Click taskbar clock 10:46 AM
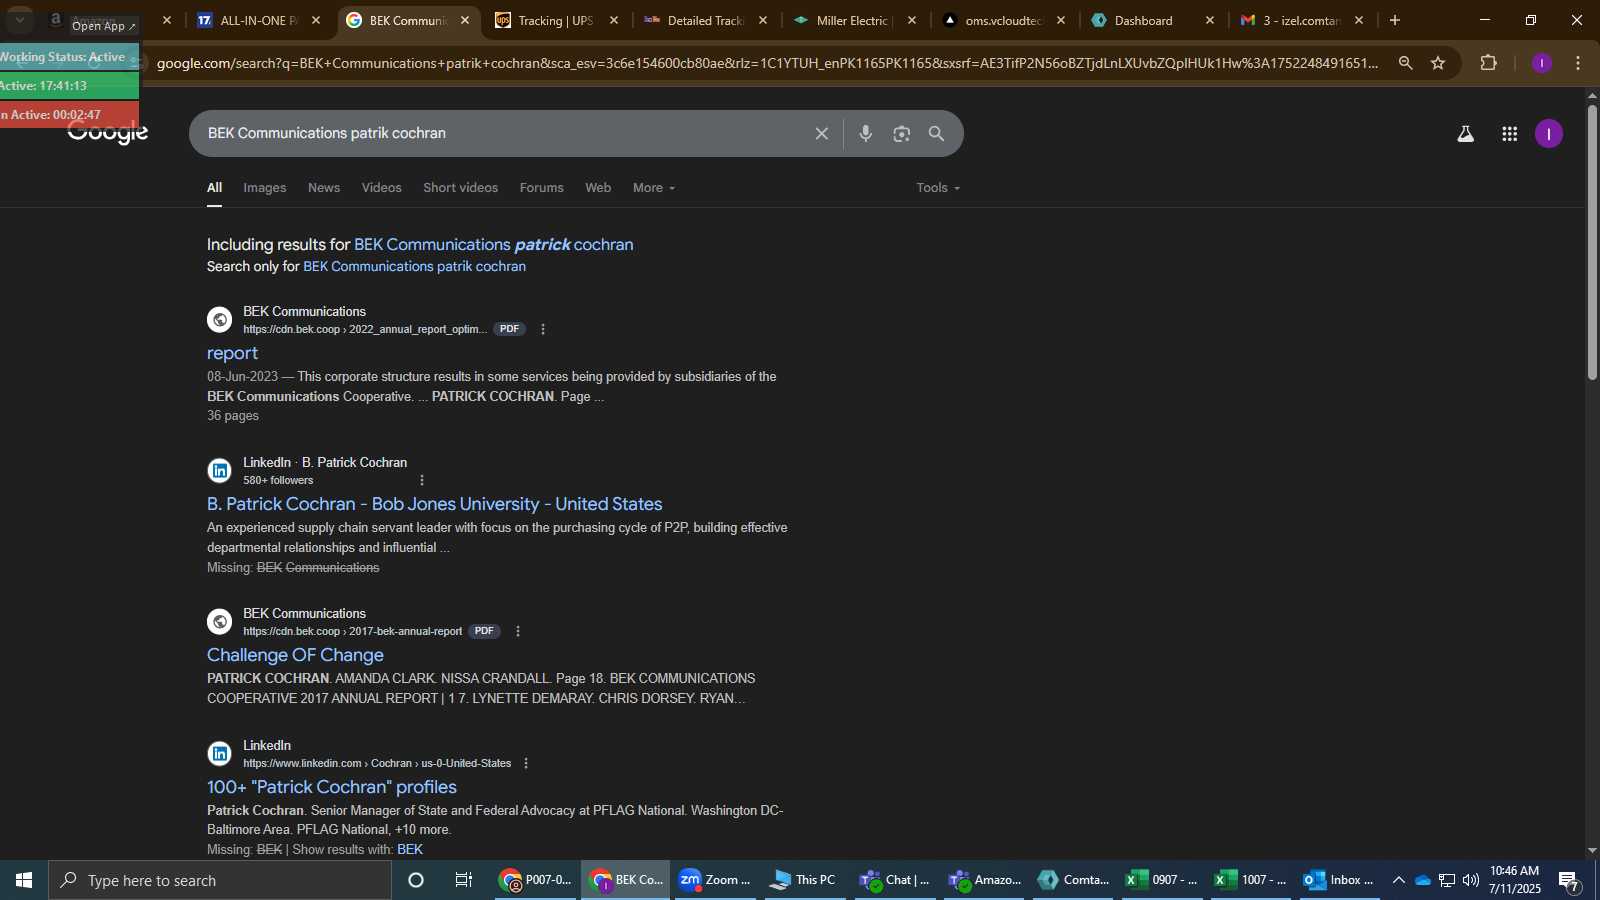This screenshot has width=1600, height=900. [x=1514, y=880]
